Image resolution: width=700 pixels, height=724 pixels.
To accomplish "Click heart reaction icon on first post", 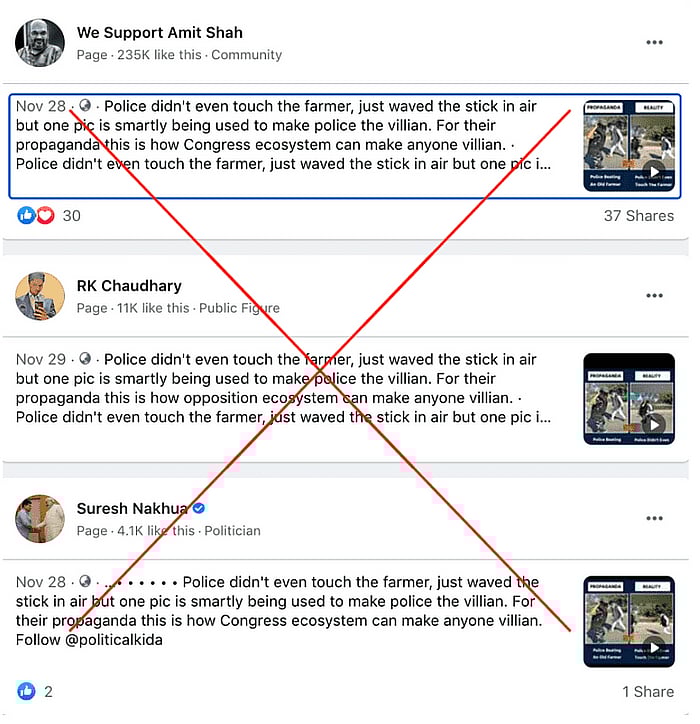I will point(45,216).
